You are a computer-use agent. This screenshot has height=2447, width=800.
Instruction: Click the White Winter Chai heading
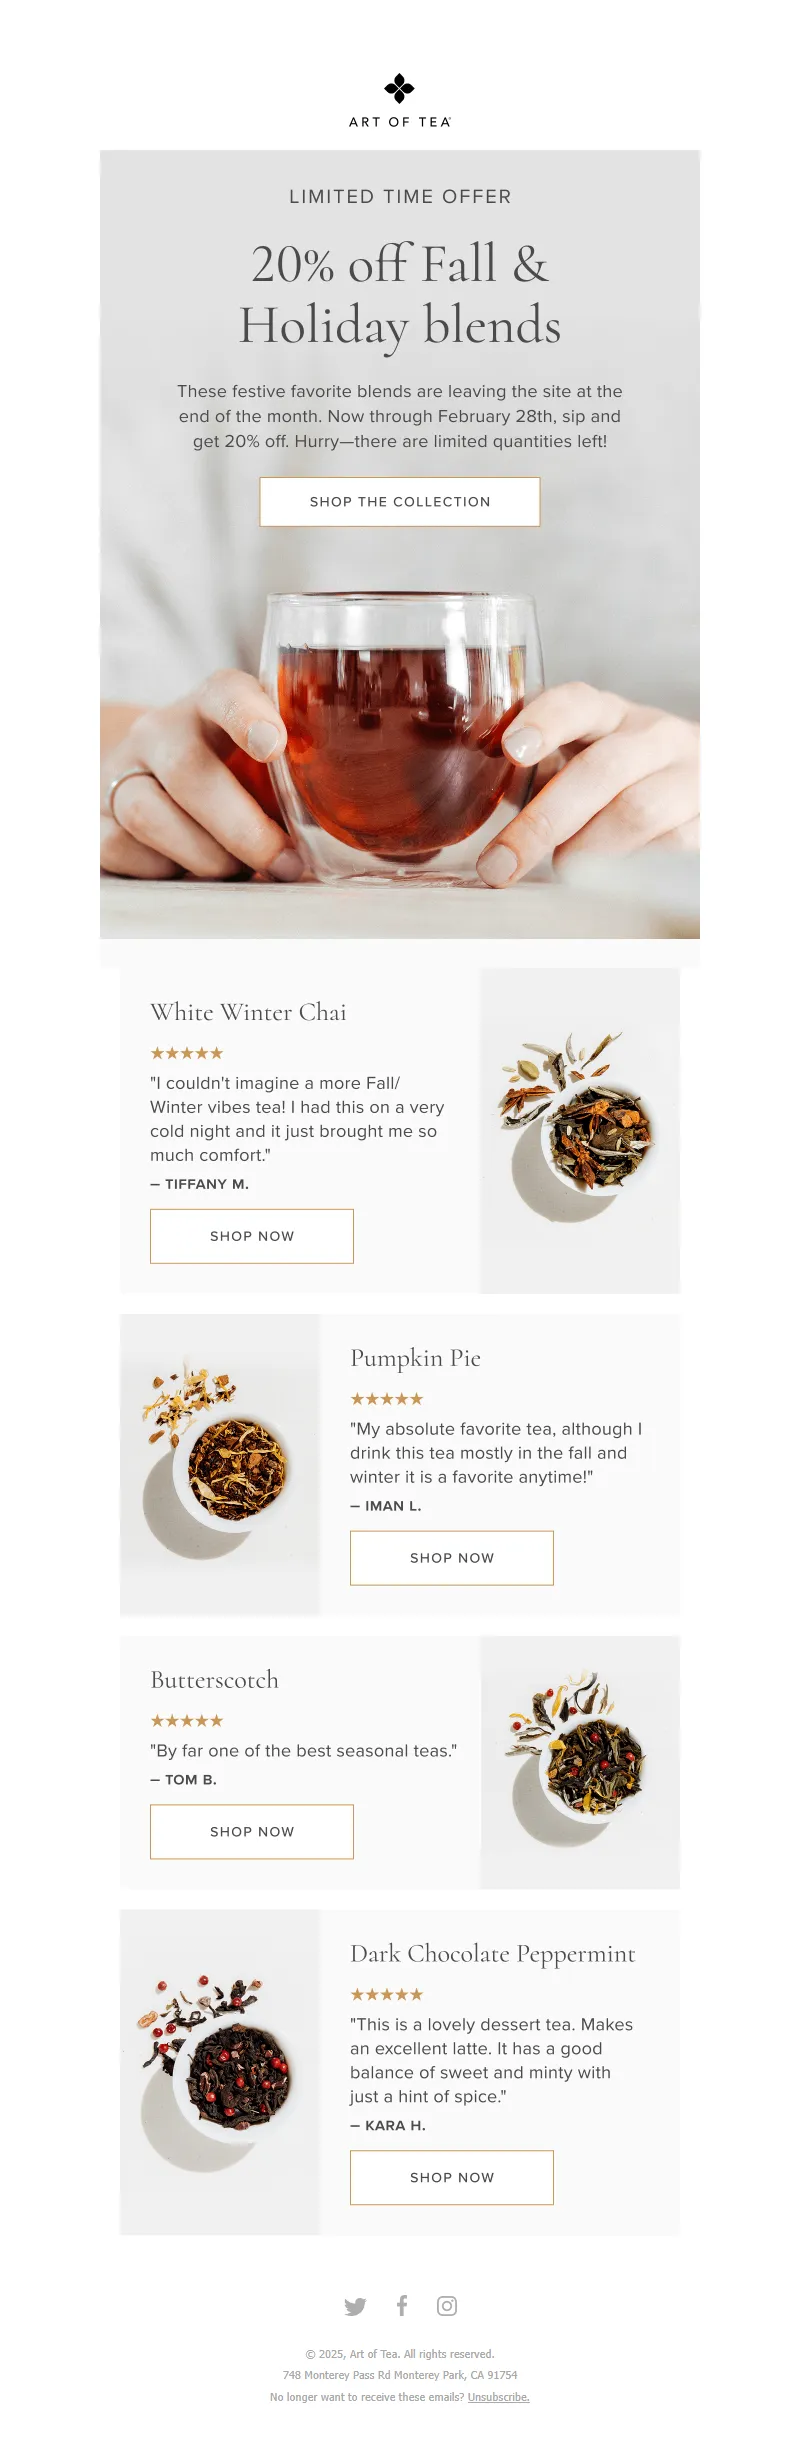(248, 1012)
